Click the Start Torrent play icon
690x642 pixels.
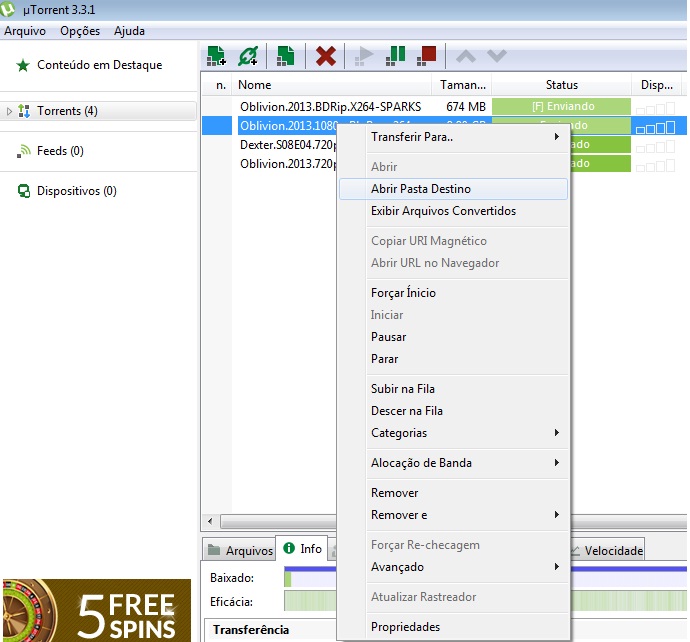(364, 56)
